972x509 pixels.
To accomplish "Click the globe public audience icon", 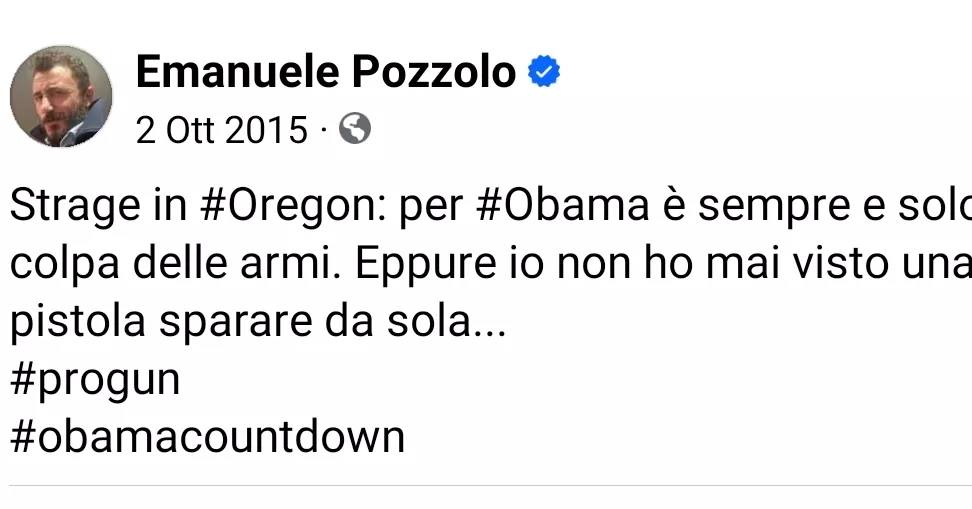I will [x=355, y=129].
